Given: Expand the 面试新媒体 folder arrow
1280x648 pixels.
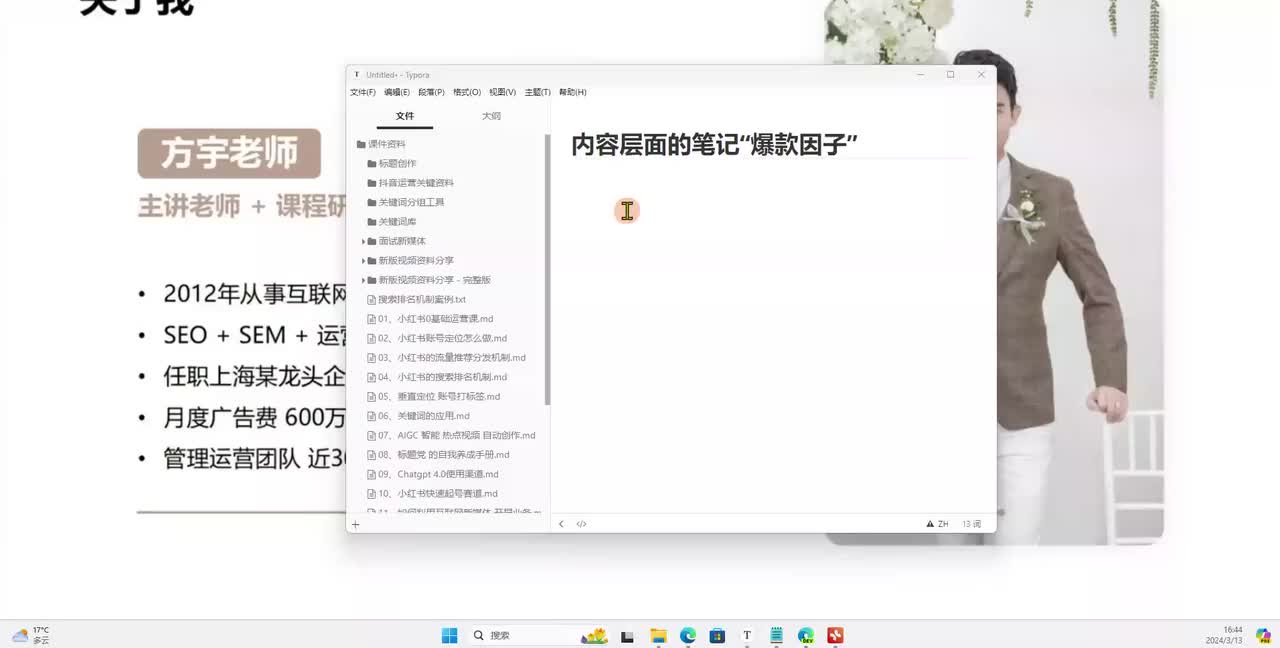Looking at the screenshot, I should tap(363, 241).
